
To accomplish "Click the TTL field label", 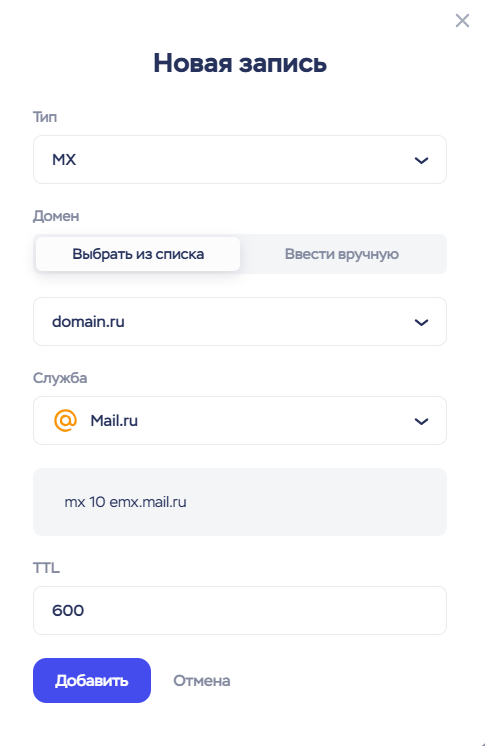I will tap(46, 568).
